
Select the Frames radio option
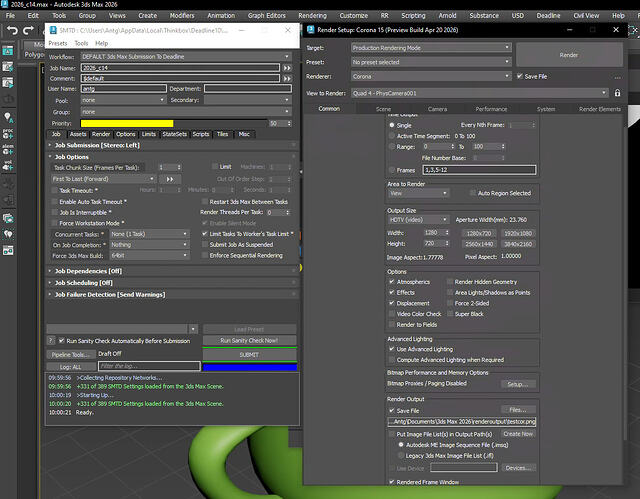coord(392,170)
